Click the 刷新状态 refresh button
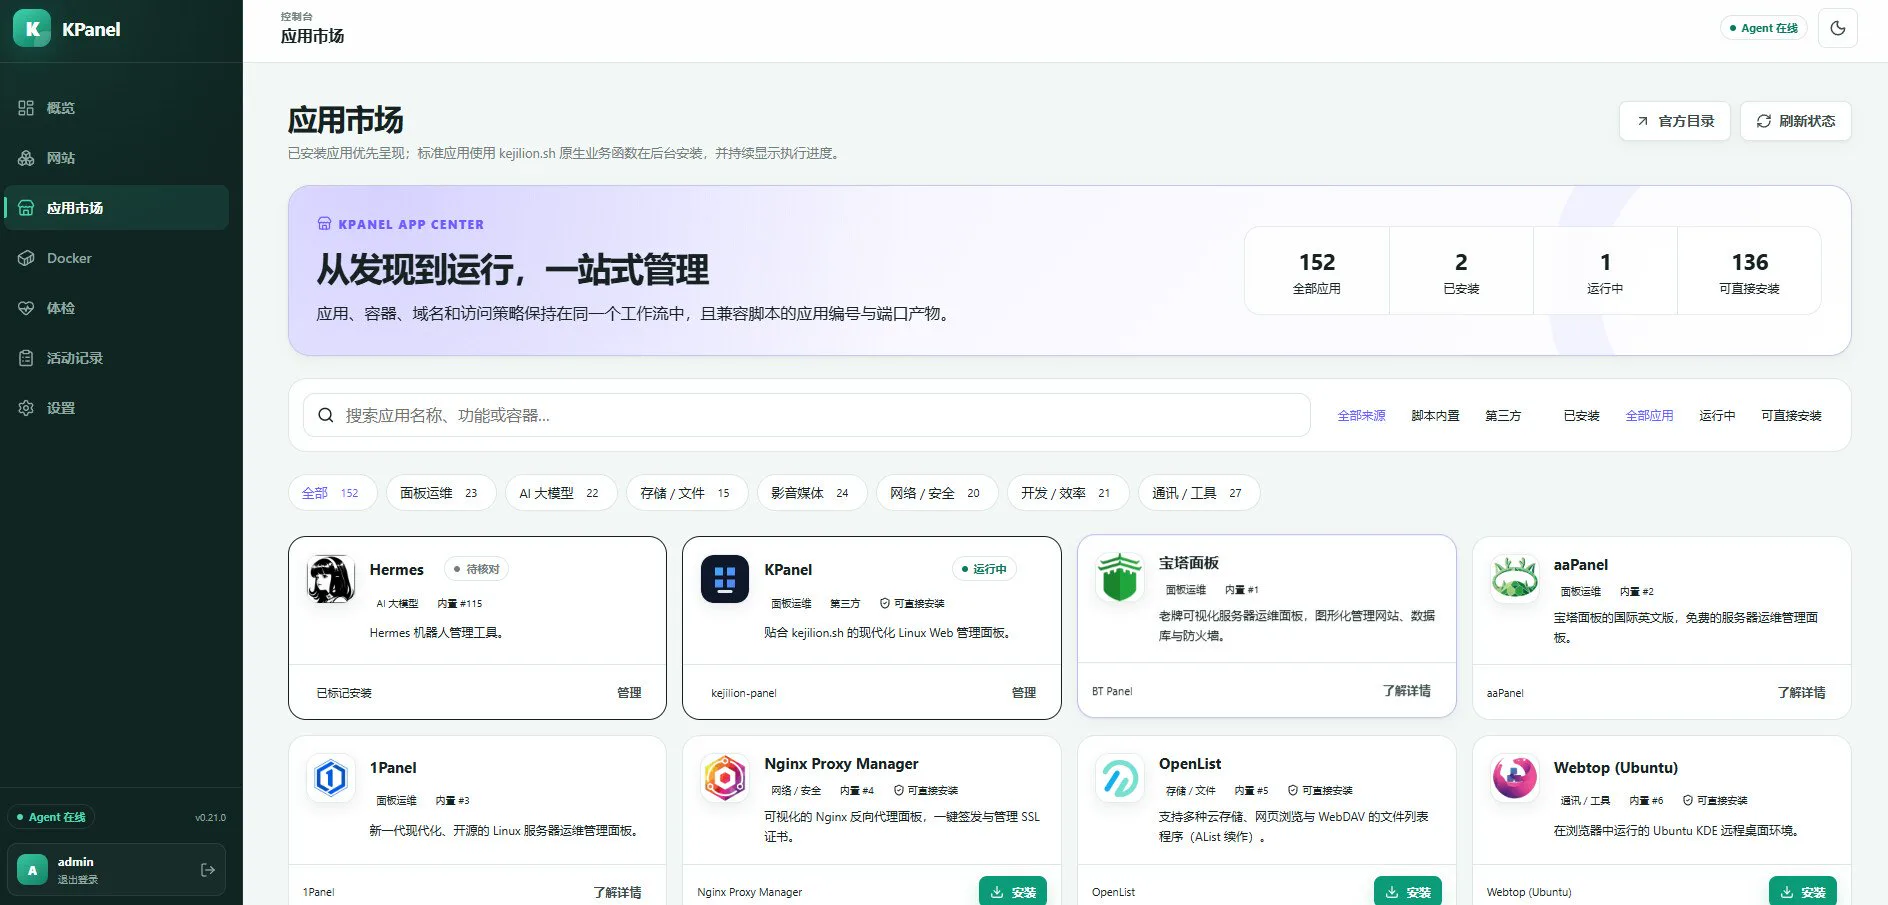 pos(1796,121)
